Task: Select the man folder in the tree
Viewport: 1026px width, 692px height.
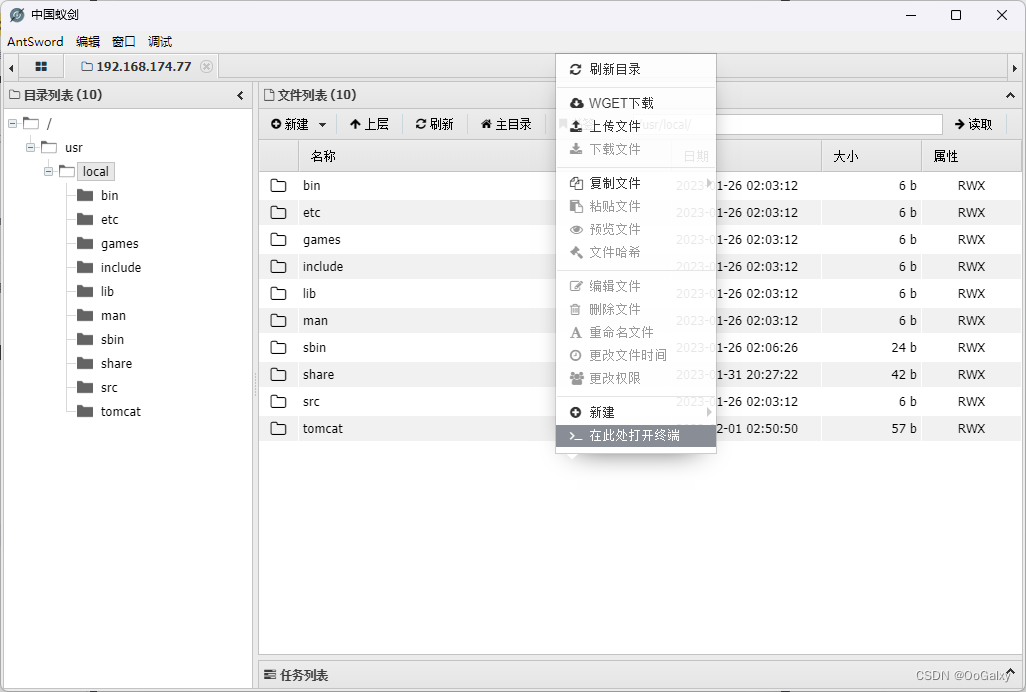Action: click(x=113, y=316)
